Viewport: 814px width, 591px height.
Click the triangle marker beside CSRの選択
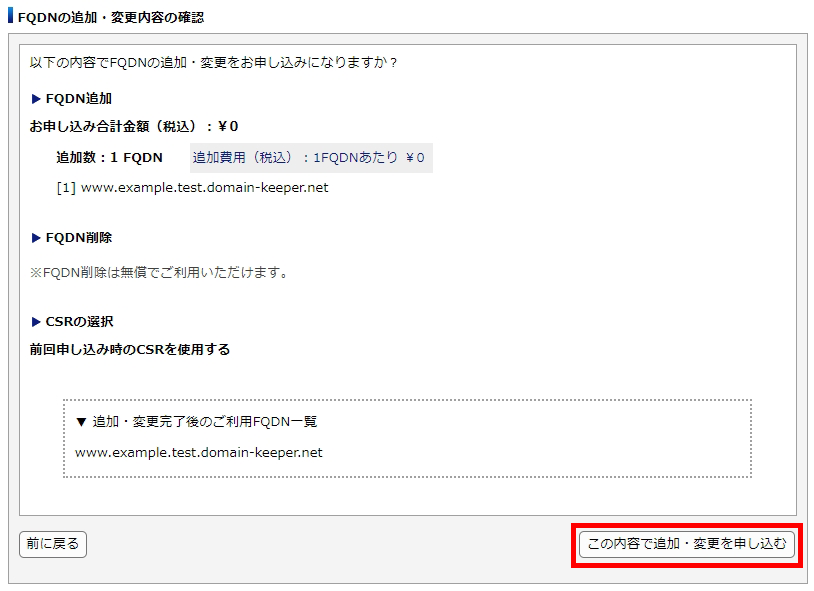click(36, 322)
